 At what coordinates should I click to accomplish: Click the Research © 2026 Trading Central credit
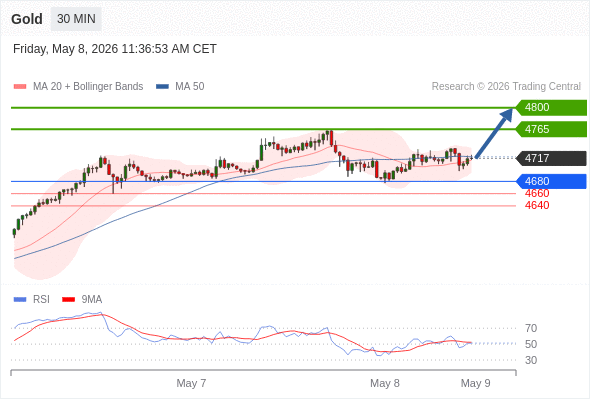[506, 87]
